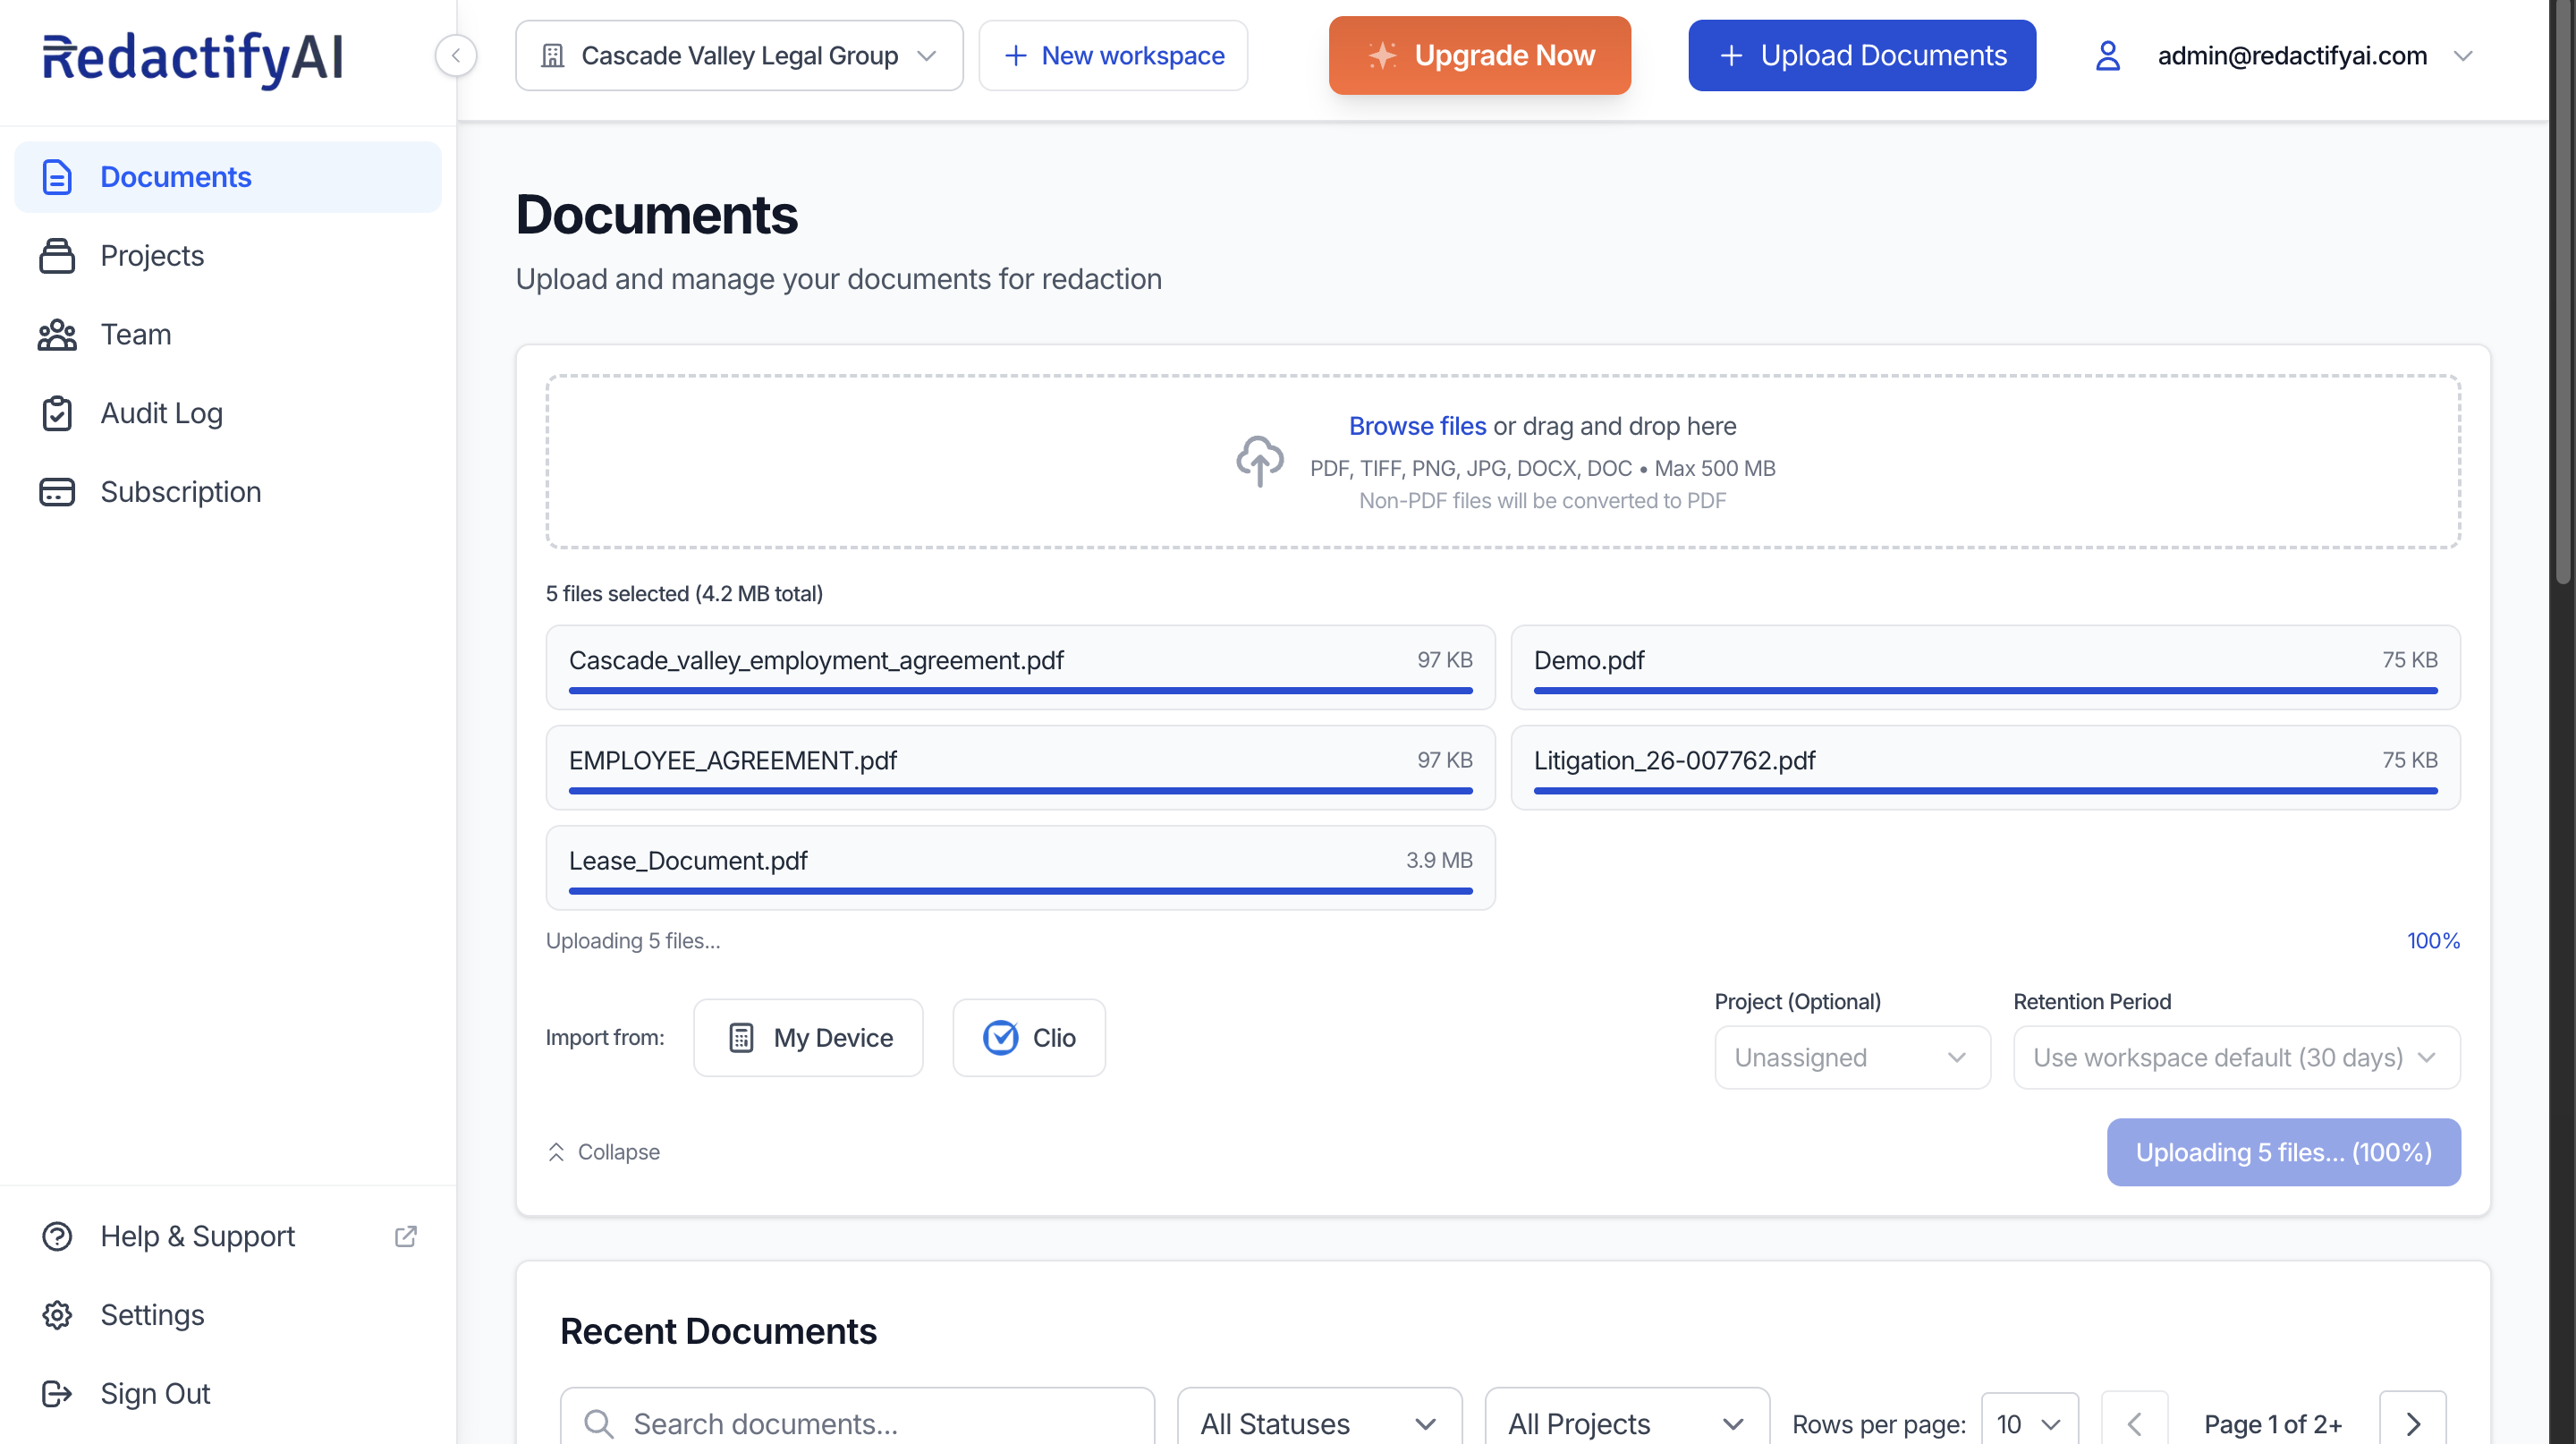Click the Lease_Document.pdf upload progress bar

point(1020,890)
